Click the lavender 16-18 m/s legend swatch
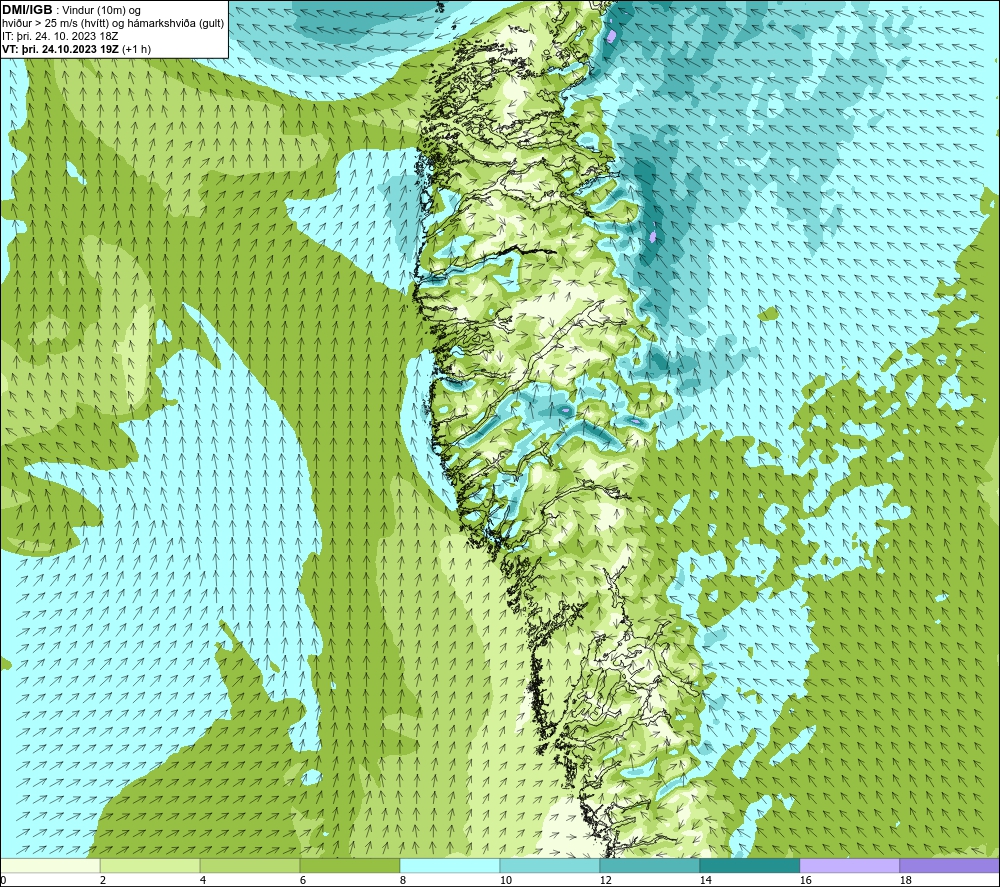This screenshot has height=887, width=1000. [x=849, y=865]
